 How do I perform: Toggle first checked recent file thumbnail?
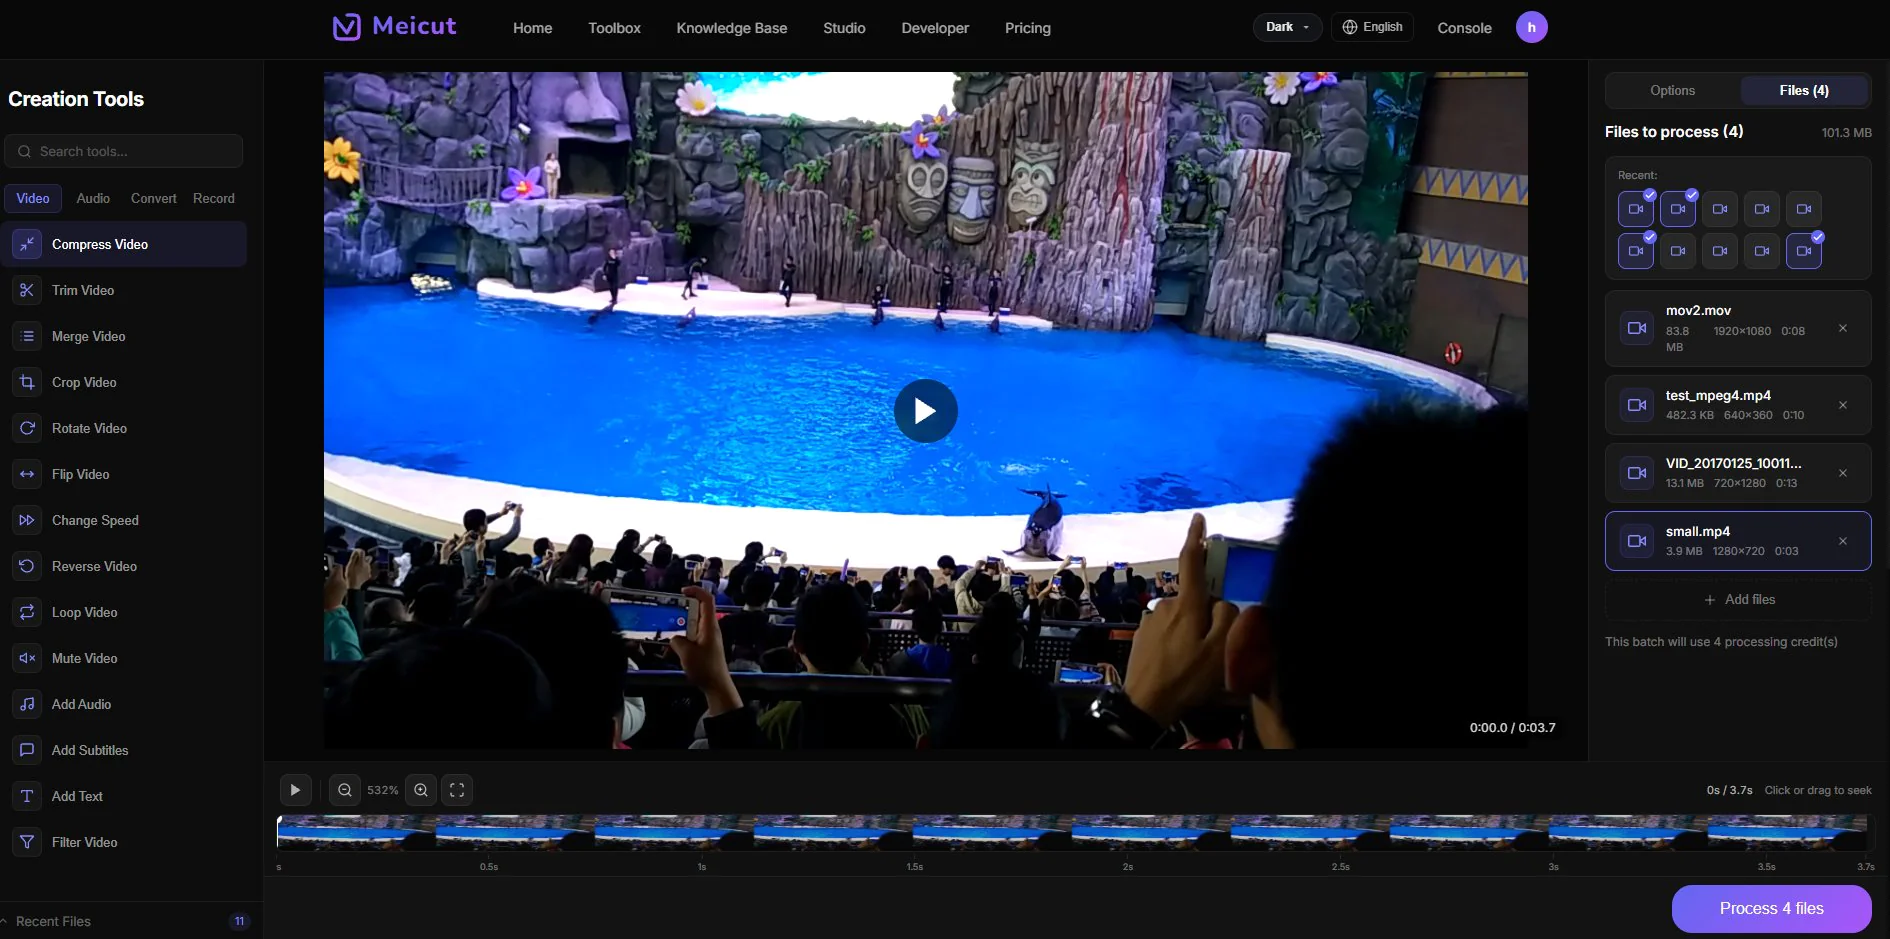[1636, 209]
